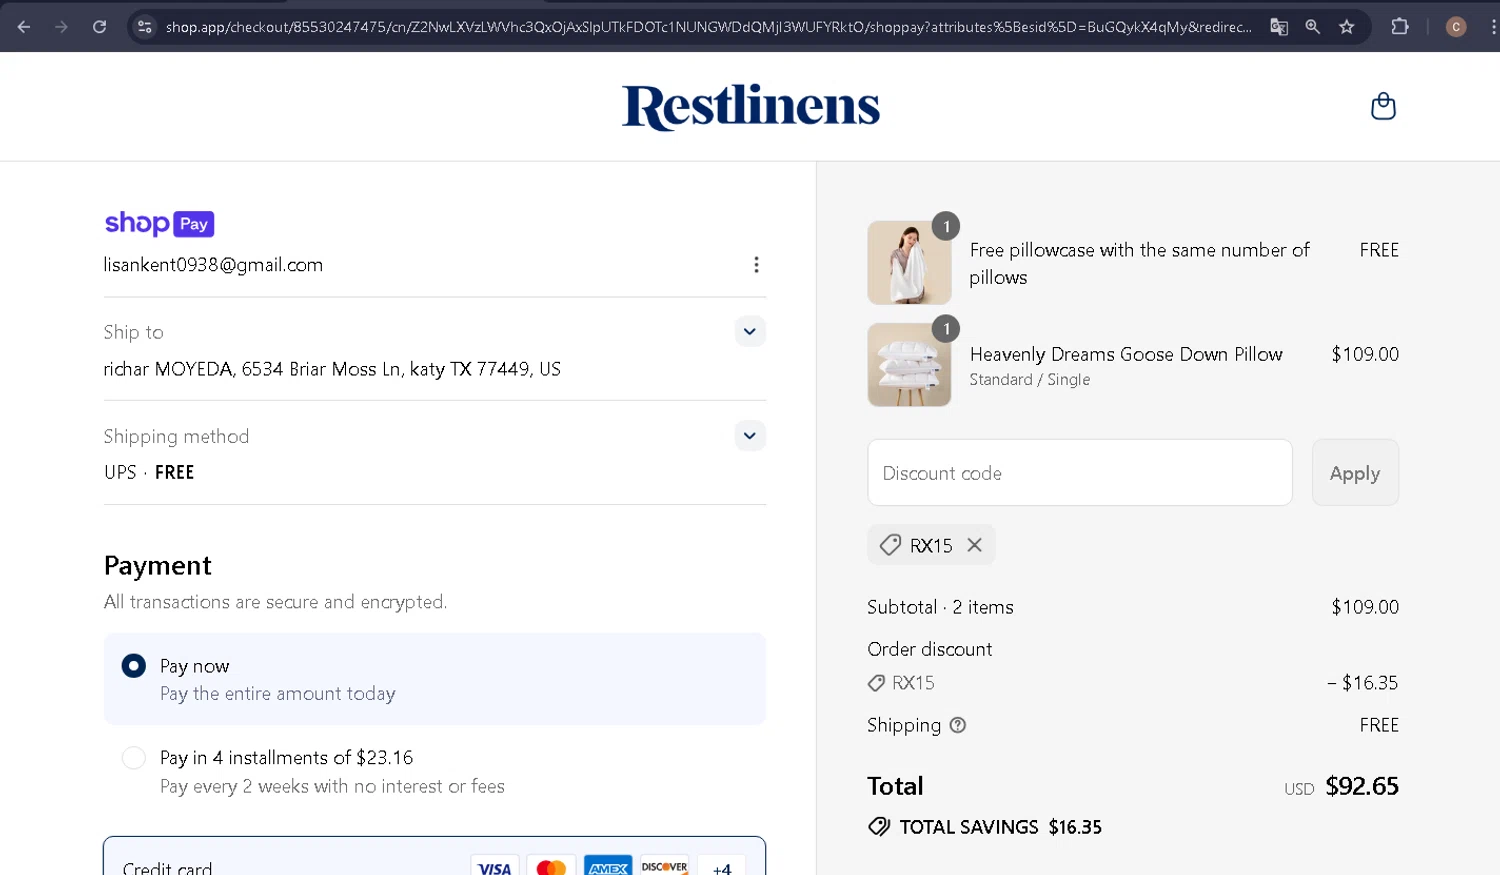
Task: Open the shopping bag cart icon
Action: (x=1383, y=106)
